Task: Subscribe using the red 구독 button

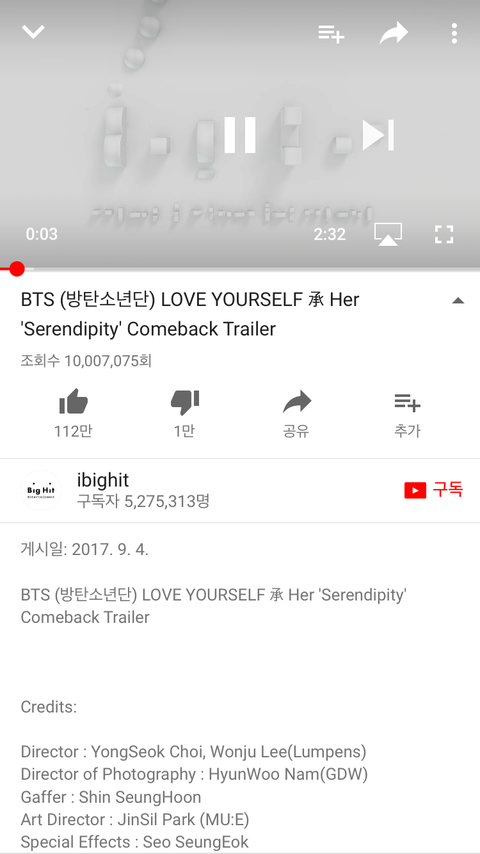Action: [x=434, y=490]
